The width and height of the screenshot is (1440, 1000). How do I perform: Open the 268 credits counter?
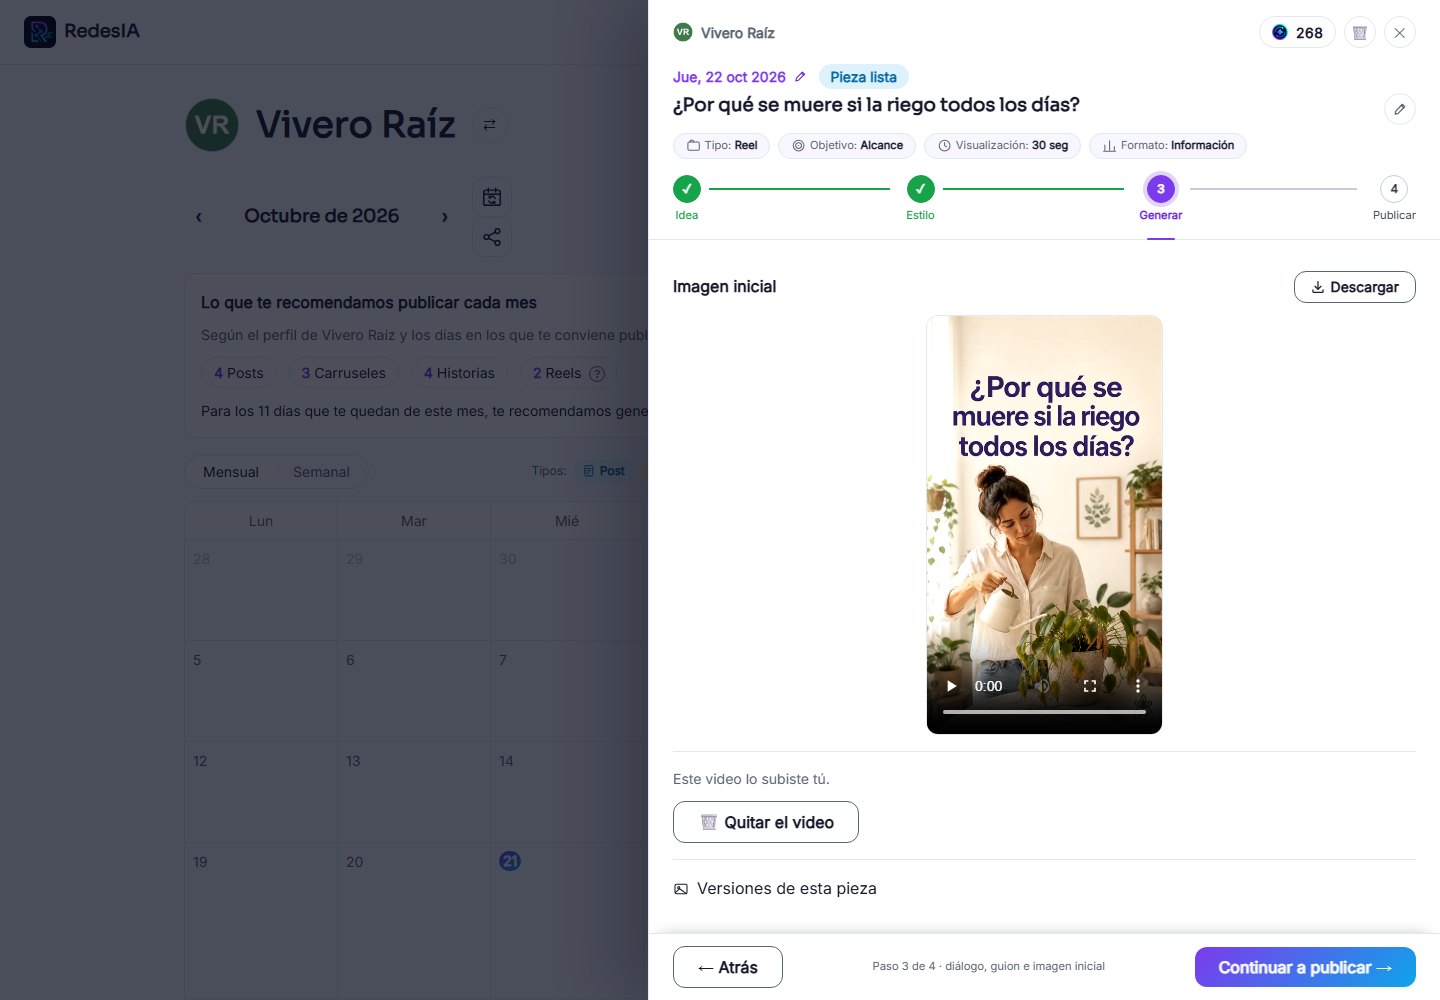[x=1297, y=33]
